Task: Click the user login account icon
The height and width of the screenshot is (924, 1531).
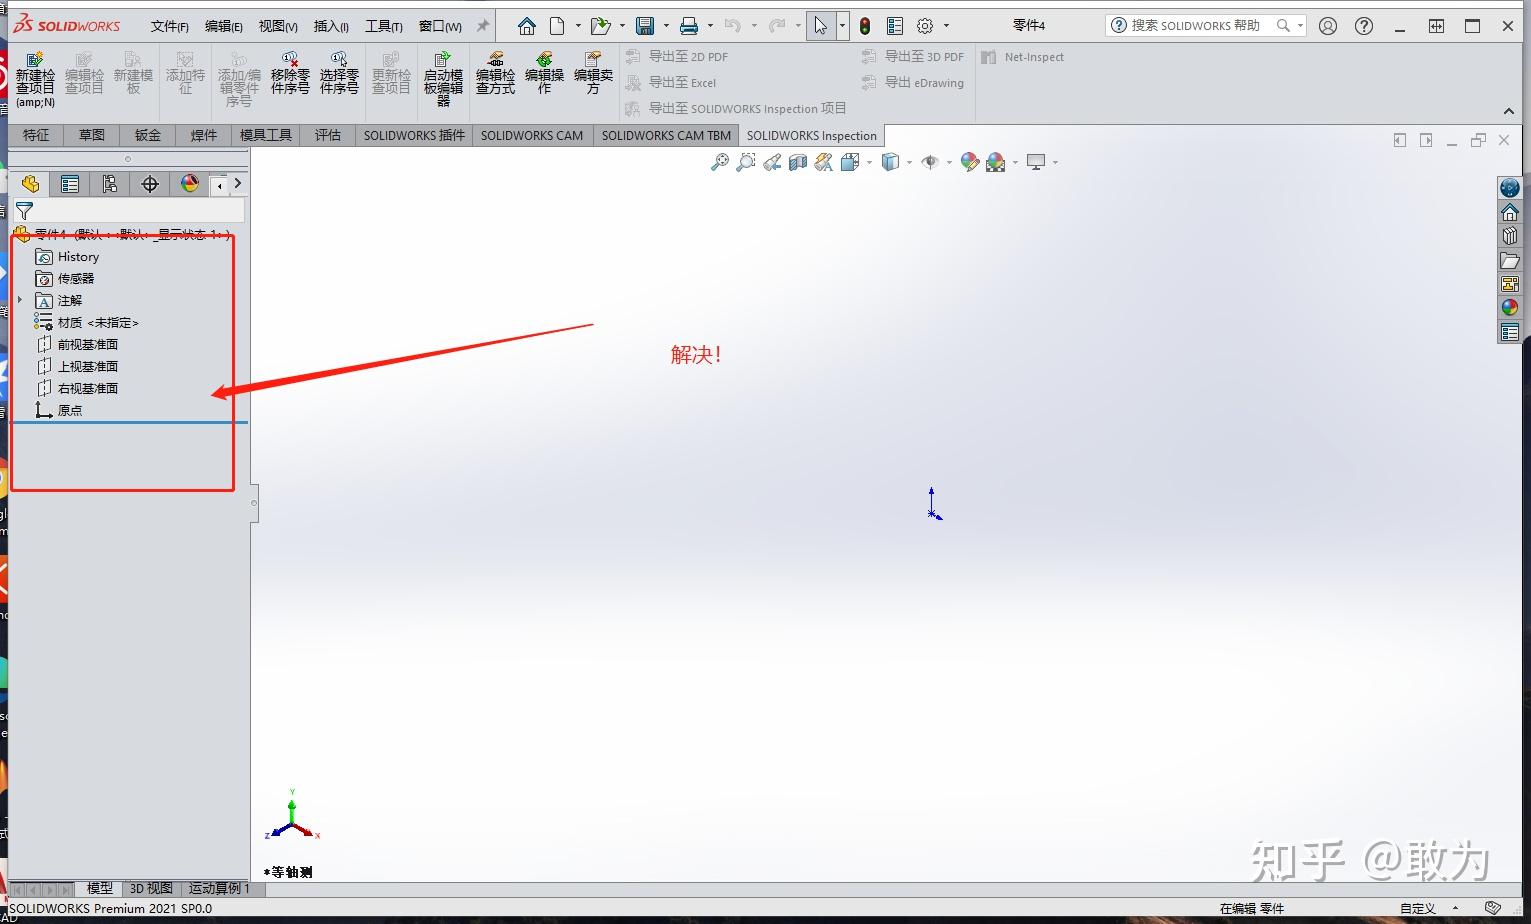Action: [x=1328, y=26]
